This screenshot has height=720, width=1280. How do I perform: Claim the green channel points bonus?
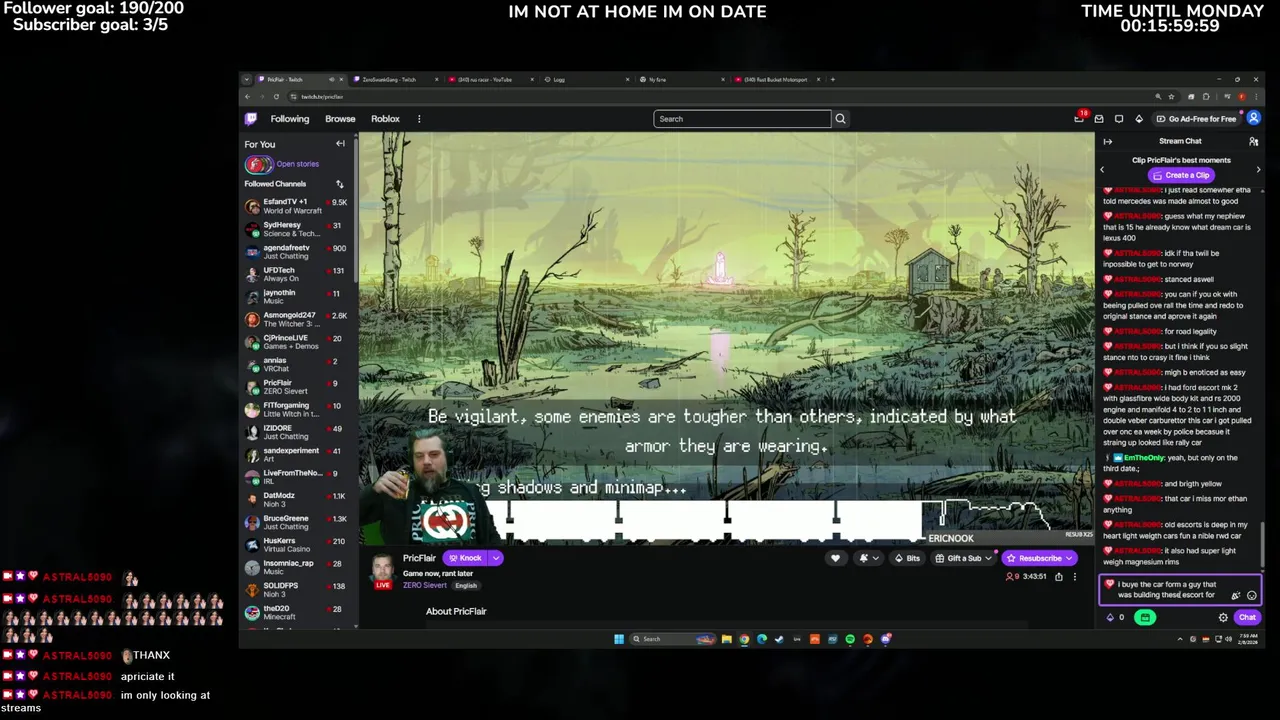click(x=1145, y=618)
